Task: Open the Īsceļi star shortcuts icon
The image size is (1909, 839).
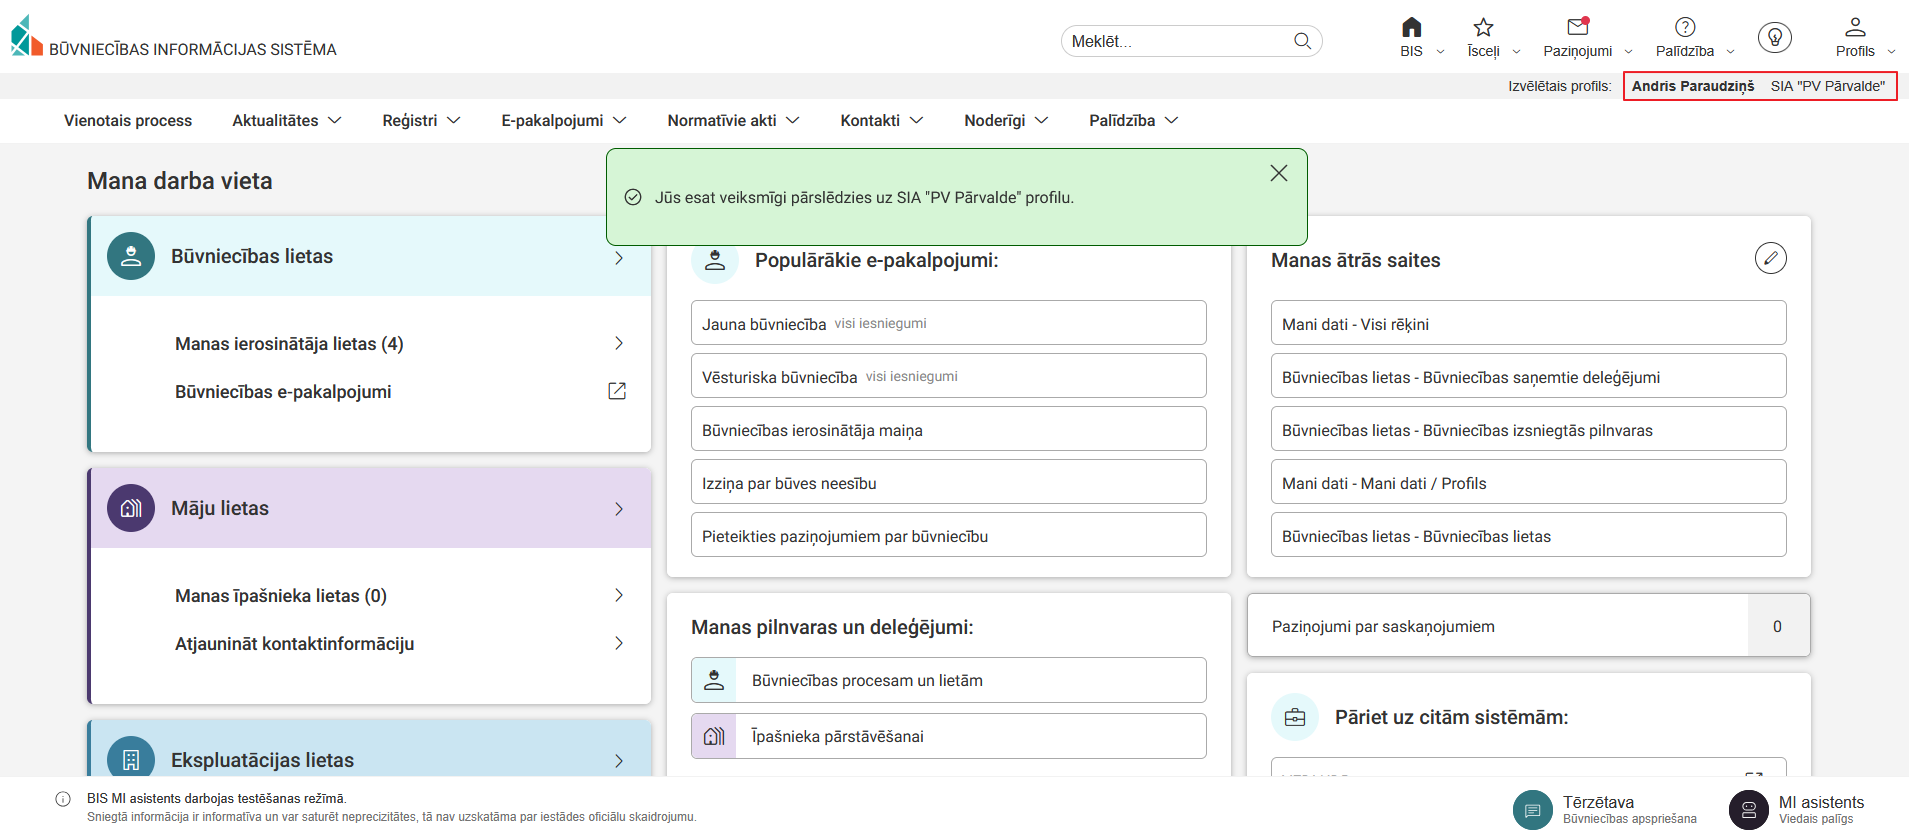Action: [x=1483, y=28]
